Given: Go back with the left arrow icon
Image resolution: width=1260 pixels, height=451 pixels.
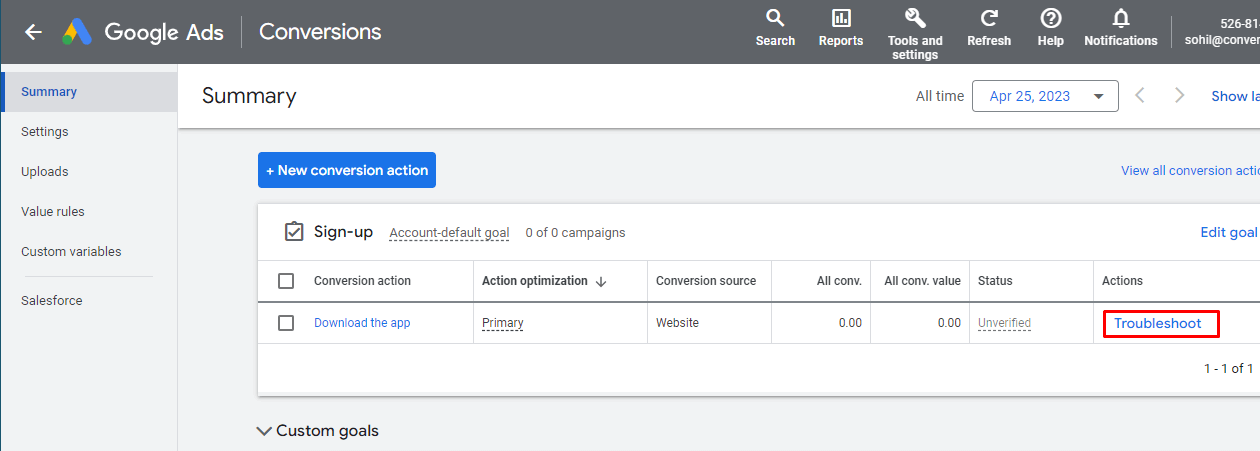Looking at the screenshot, I should 34,32.
